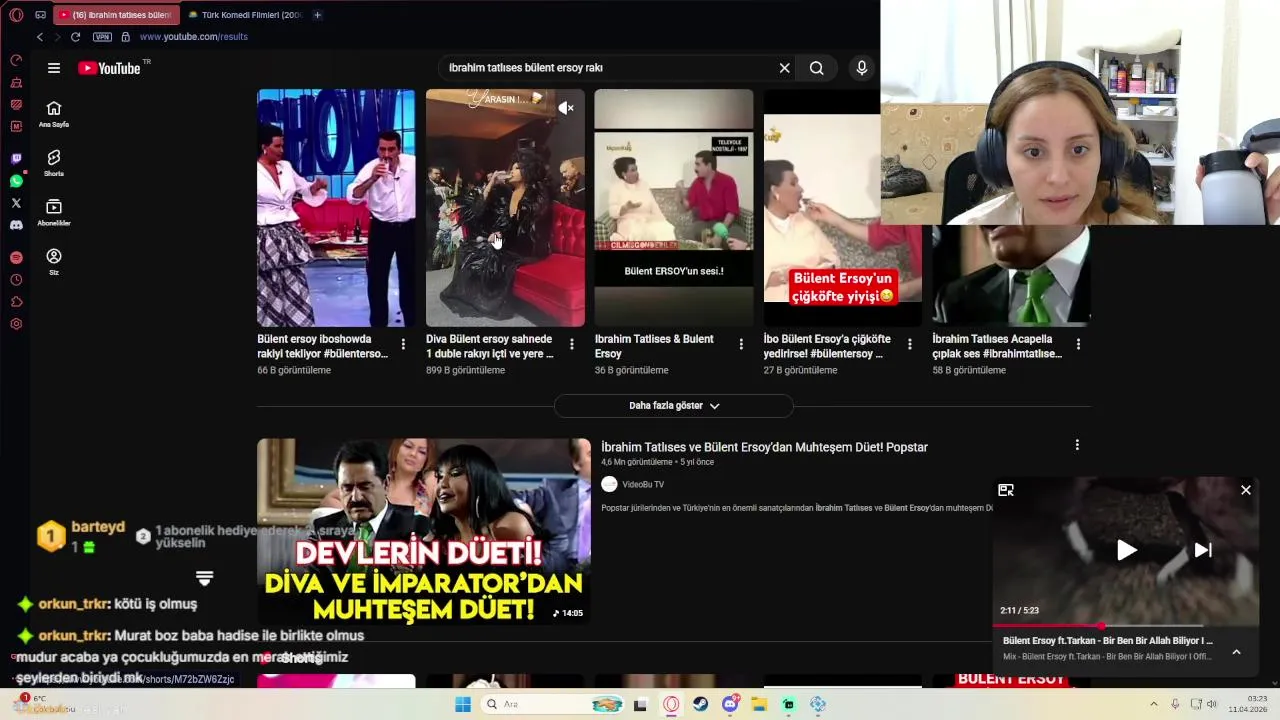
Task: Expand the miniplayer playlist chevron
Action: pyautogui.click(x=1236, y=652)
